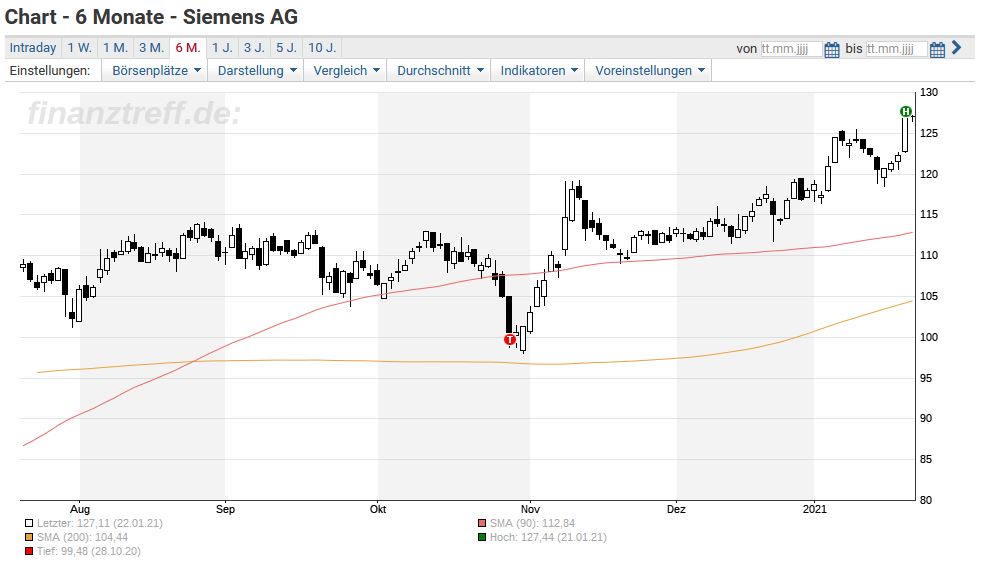The width and height of the screenshot is (981, 565).
Task: Click the 100 y-axis price label
Action: coord(928,337)
